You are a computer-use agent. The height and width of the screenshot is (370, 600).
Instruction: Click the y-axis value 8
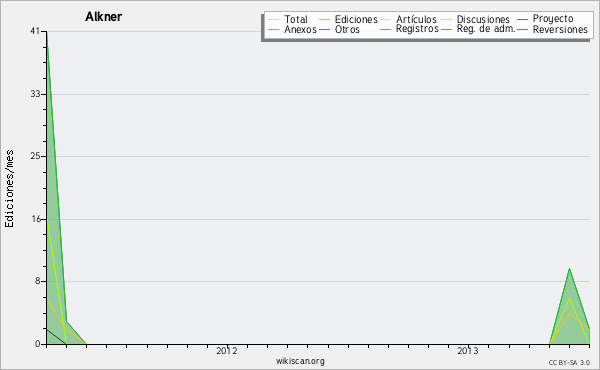pos(38,281)
